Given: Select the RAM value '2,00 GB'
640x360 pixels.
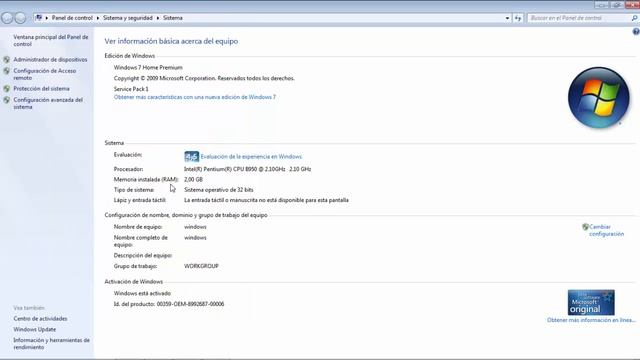Looking at the screenshot, I should 193,180.
